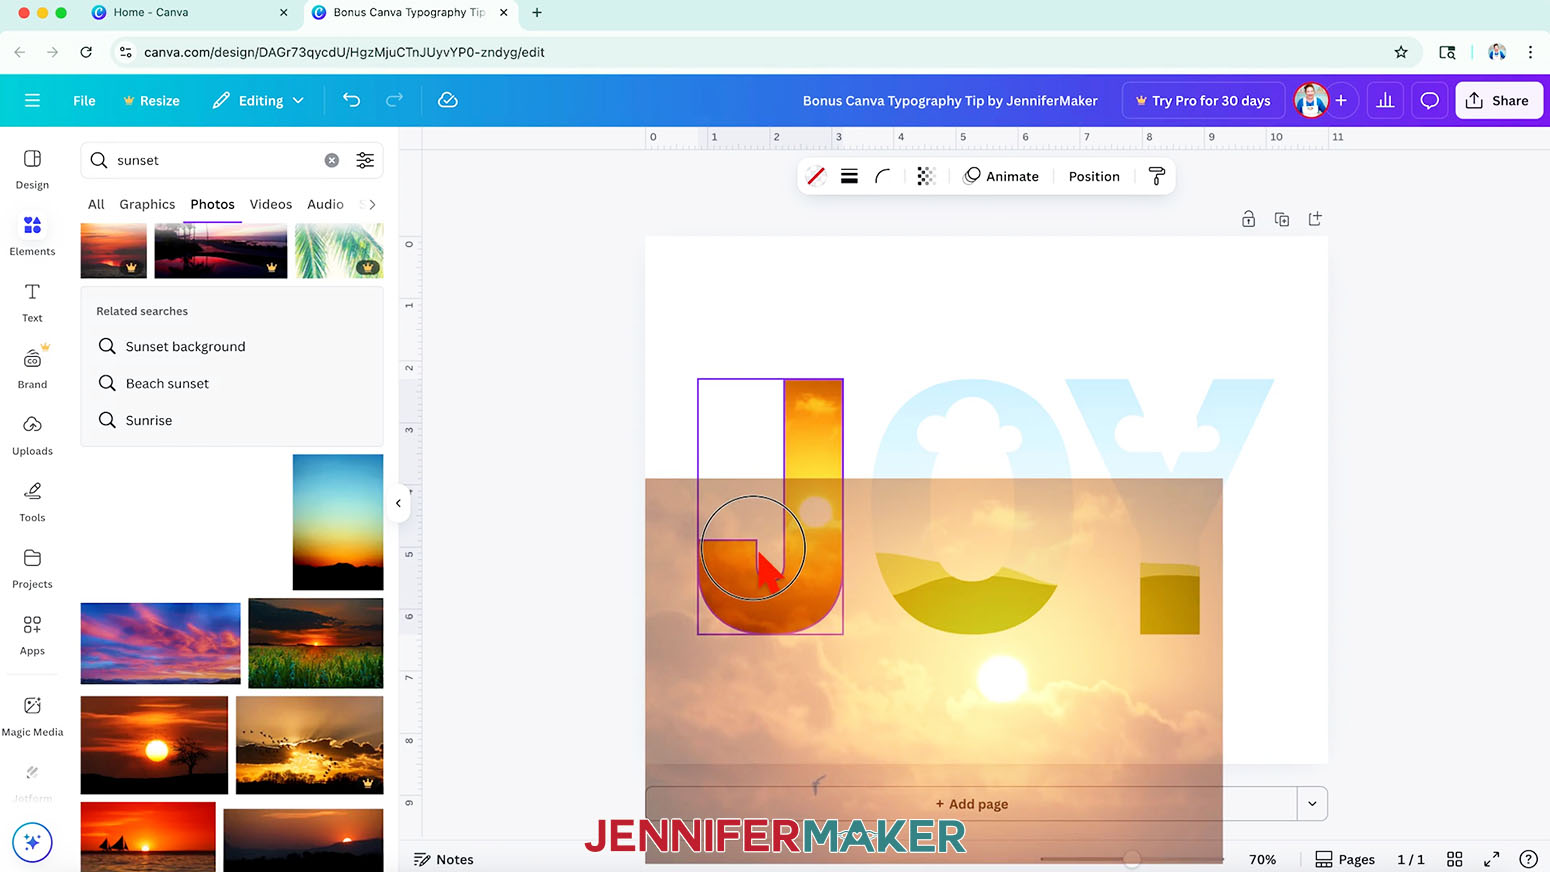Image resolution: width=1550 pixels, height=872 pixels.
Task: Open the Notes panel
Action: [444, 859]
